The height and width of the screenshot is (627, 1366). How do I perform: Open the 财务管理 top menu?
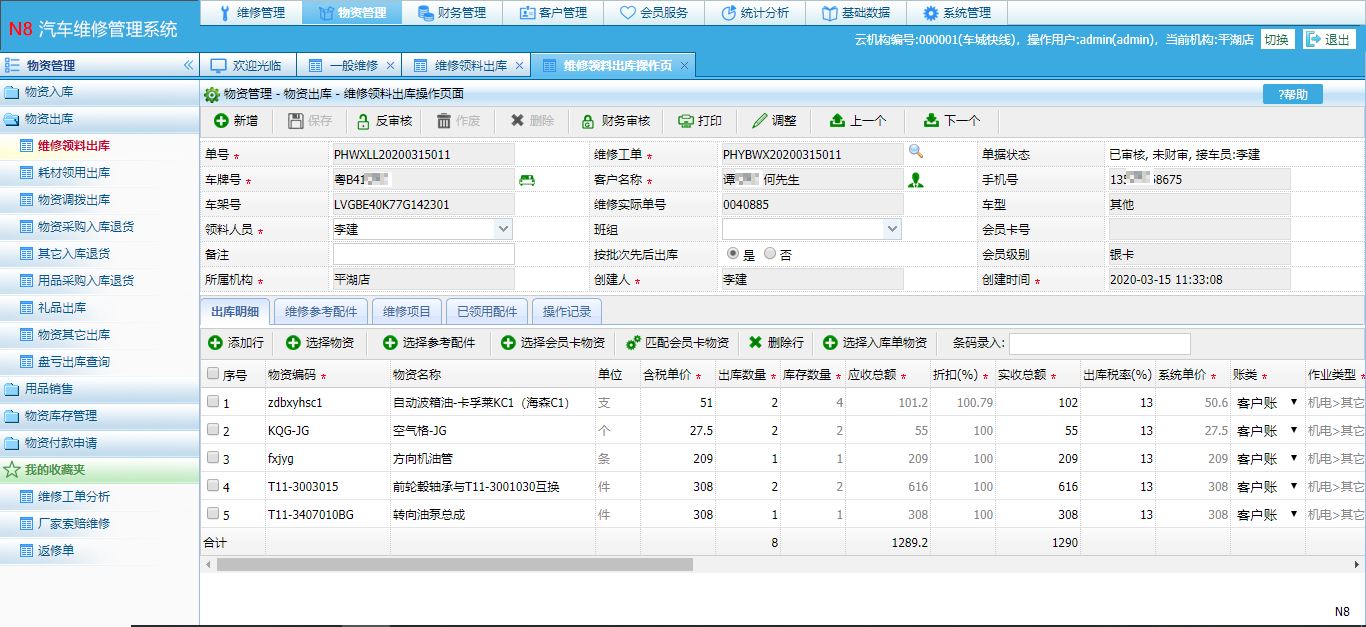coord(452,13)
